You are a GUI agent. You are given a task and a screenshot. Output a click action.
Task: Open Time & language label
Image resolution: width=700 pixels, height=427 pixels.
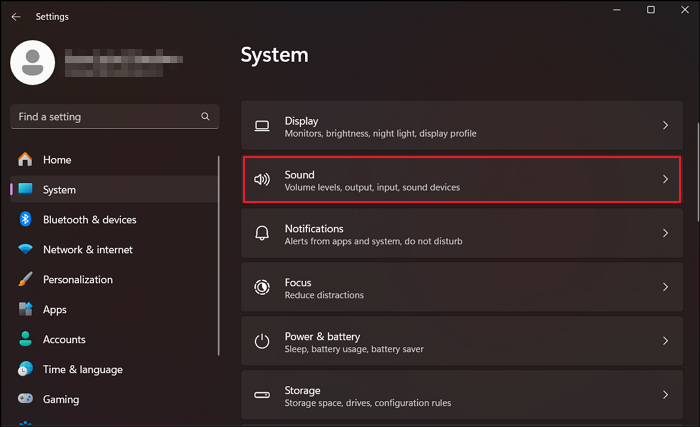(x=83, y=370)
